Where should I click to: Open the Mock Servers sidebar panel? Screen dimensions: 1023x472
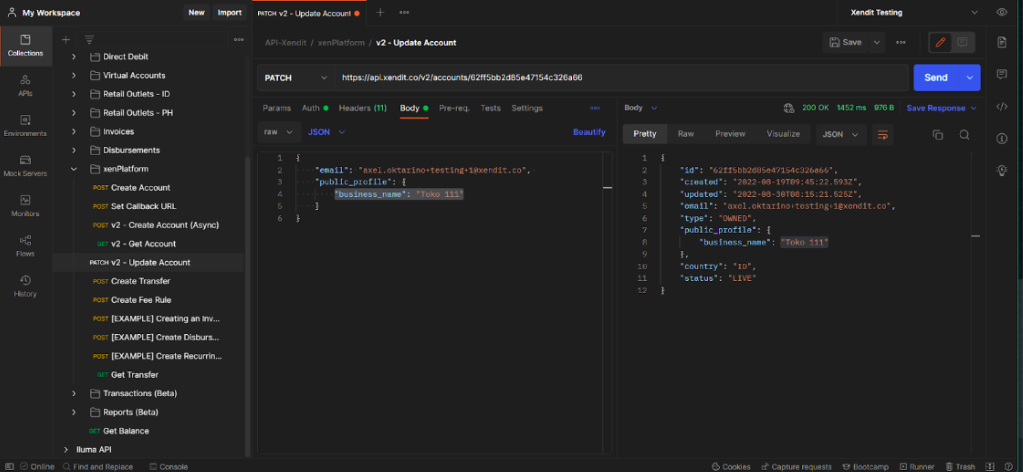click(25, 166)
